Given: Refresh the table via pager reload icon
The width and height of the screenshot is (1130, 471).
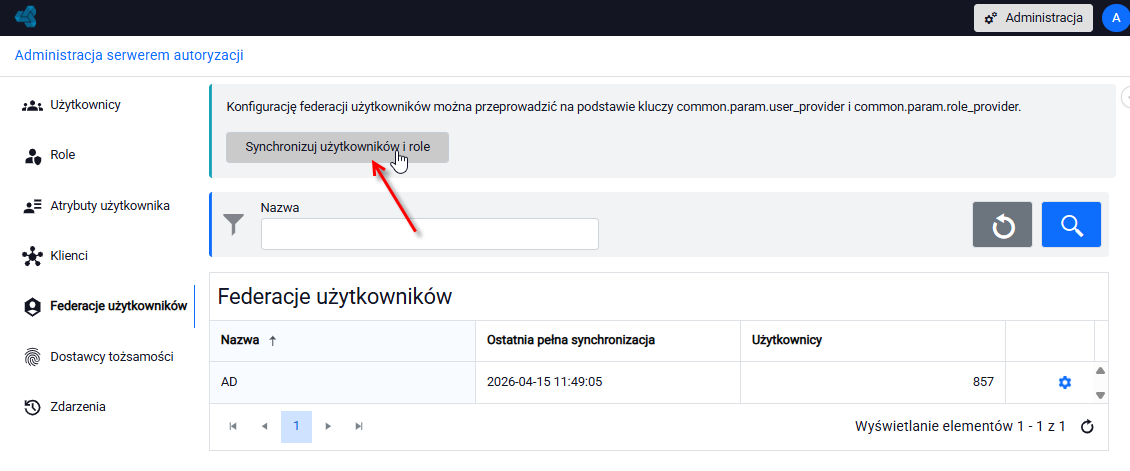Looking at the screenshot, I should pyautogui.click(x=1087, y=427).
